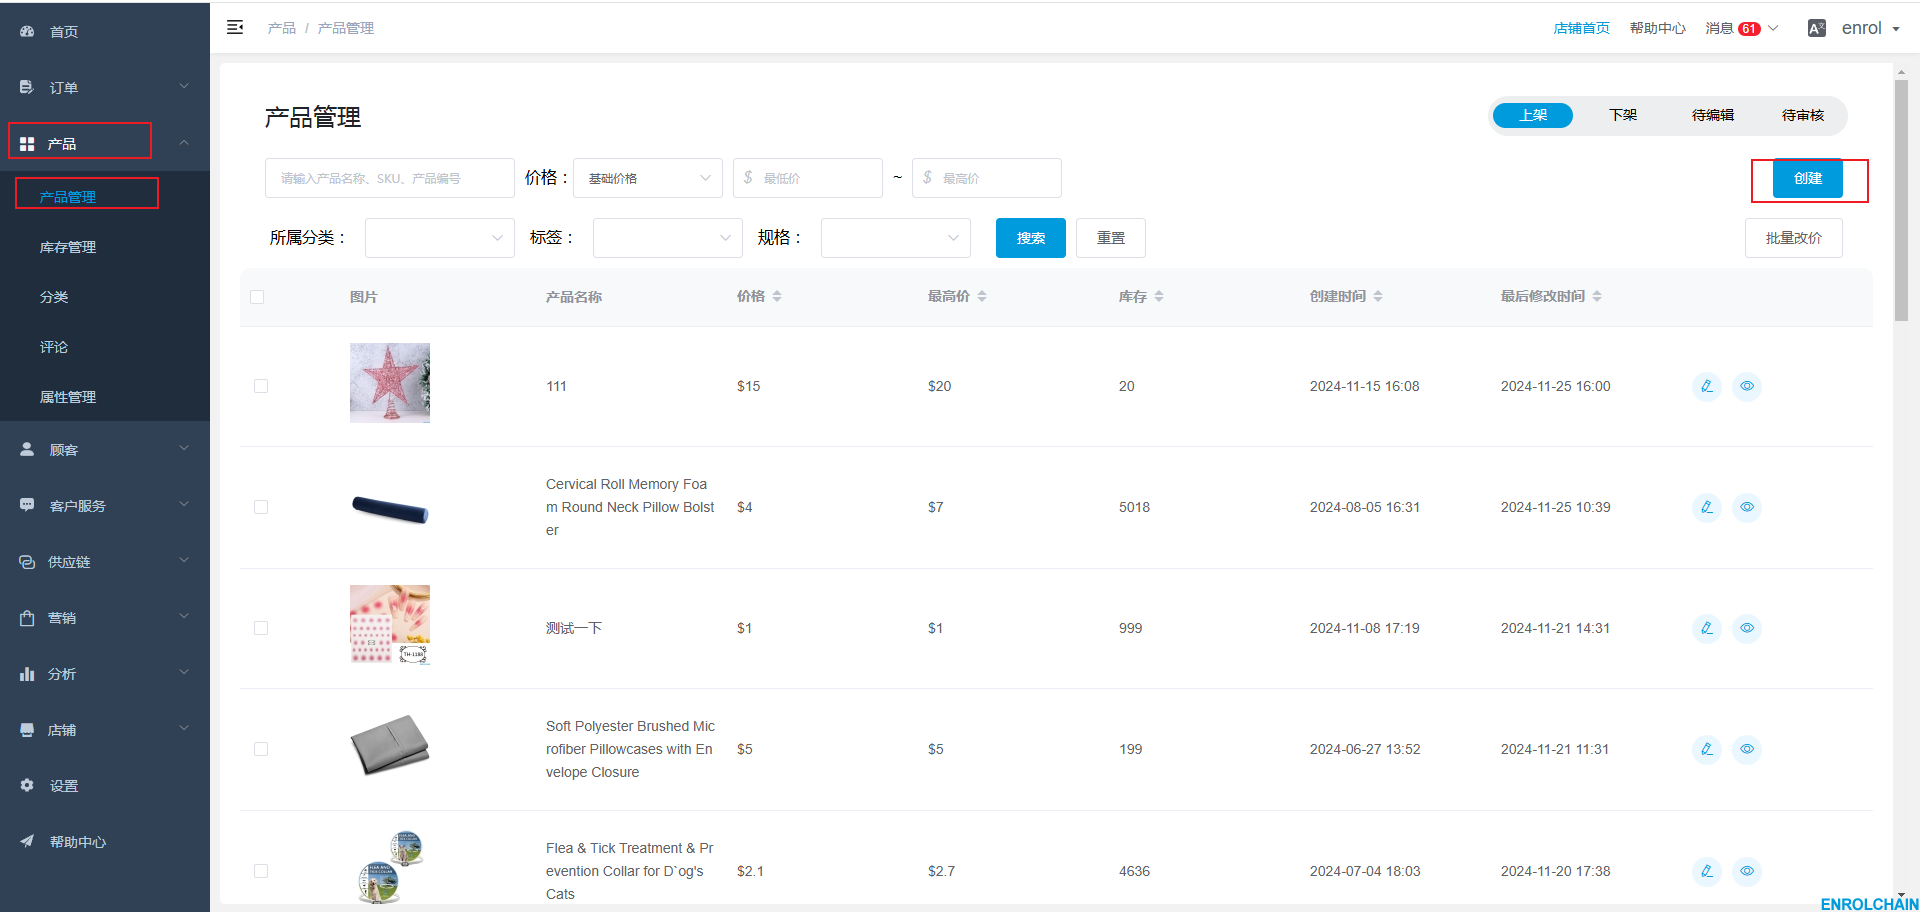Viewport: 1920px width, 912px height.
Task: Edit Cervical Roll Memory Foam pillow product
Action: pos(1707,507)
